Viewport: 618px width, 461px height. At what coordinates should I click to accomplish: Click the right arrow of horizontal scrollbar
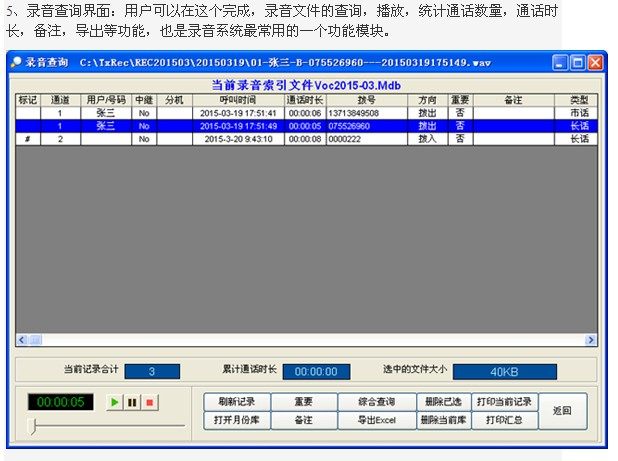(590, 340)
